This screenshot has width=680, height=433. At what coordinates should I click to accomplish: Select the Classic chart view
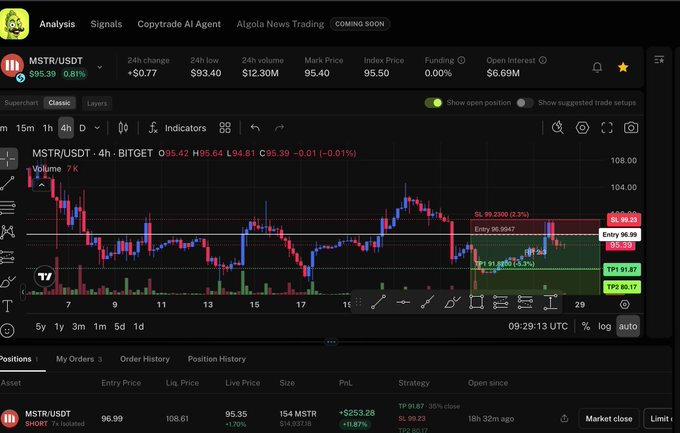click(59, 103)
